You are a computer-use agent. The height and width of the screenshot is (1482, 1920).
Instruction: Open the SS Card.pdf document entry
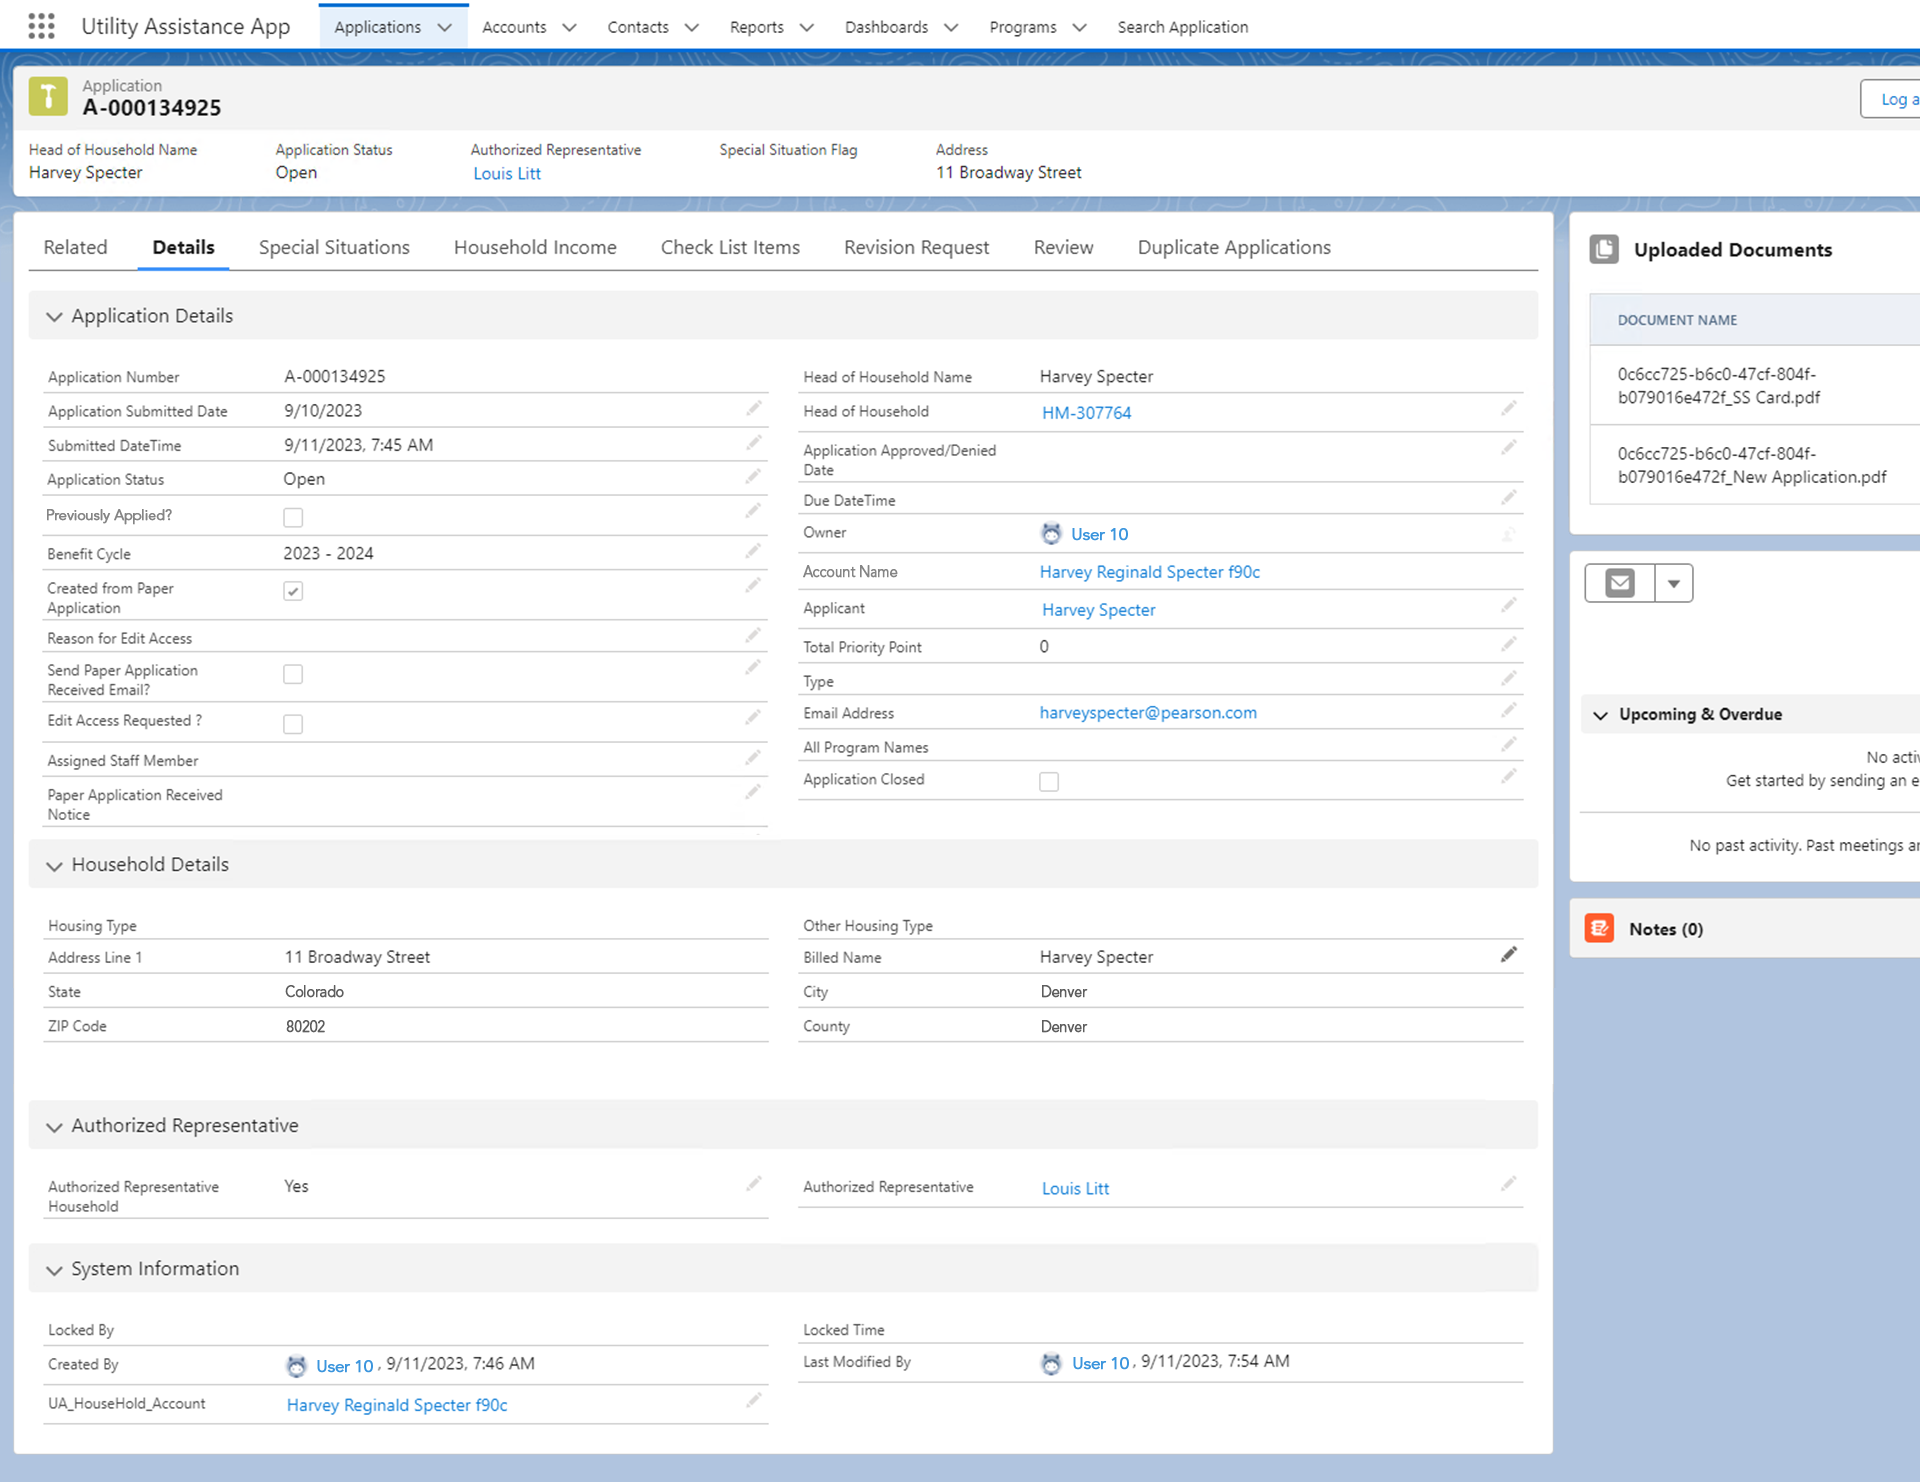1718,386
